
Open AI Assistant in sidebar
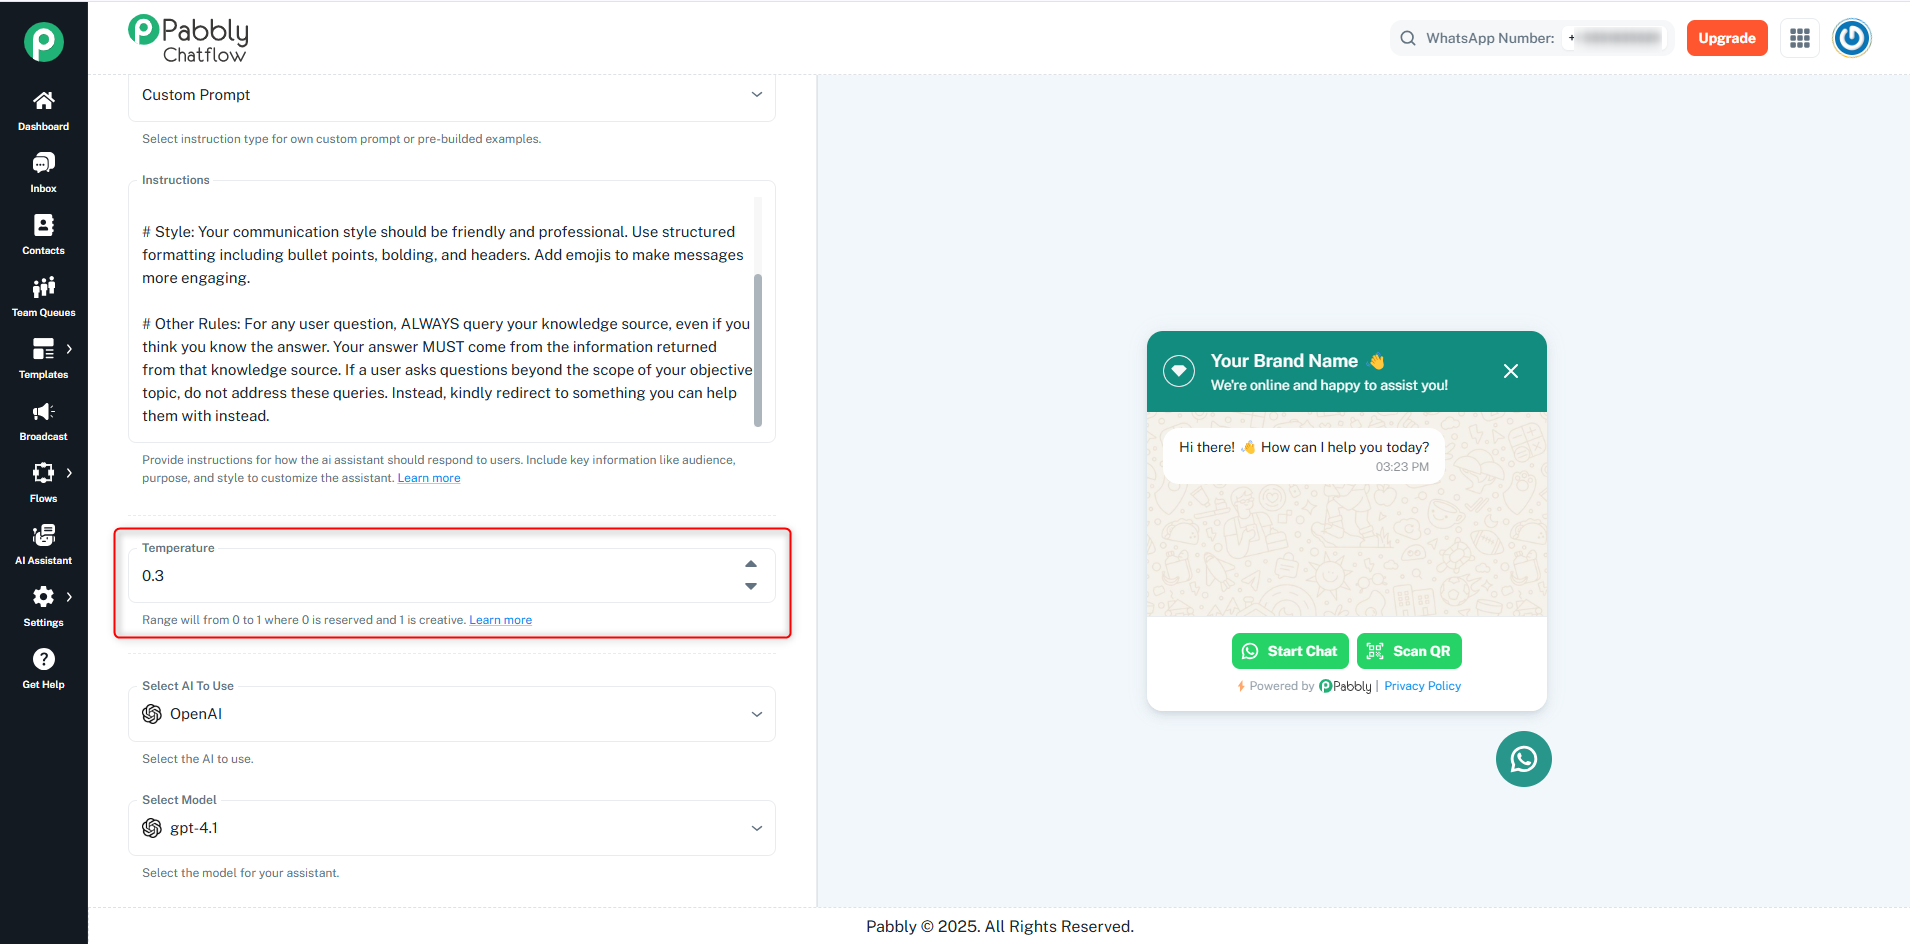pyautogui.click(x=43, y=544)
